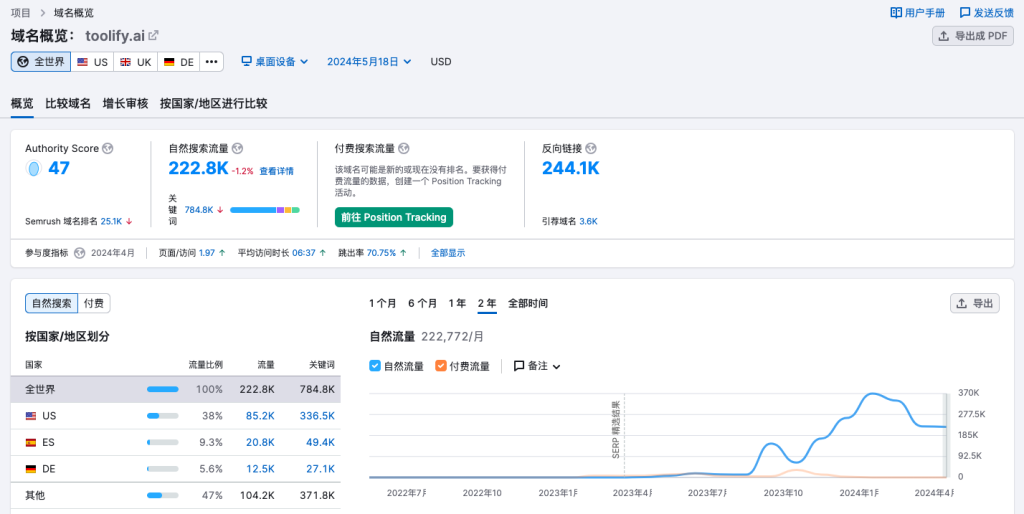Switch to Compare Domains tab
This screenshot has height=514, width=1024.
tap(68, 103)
